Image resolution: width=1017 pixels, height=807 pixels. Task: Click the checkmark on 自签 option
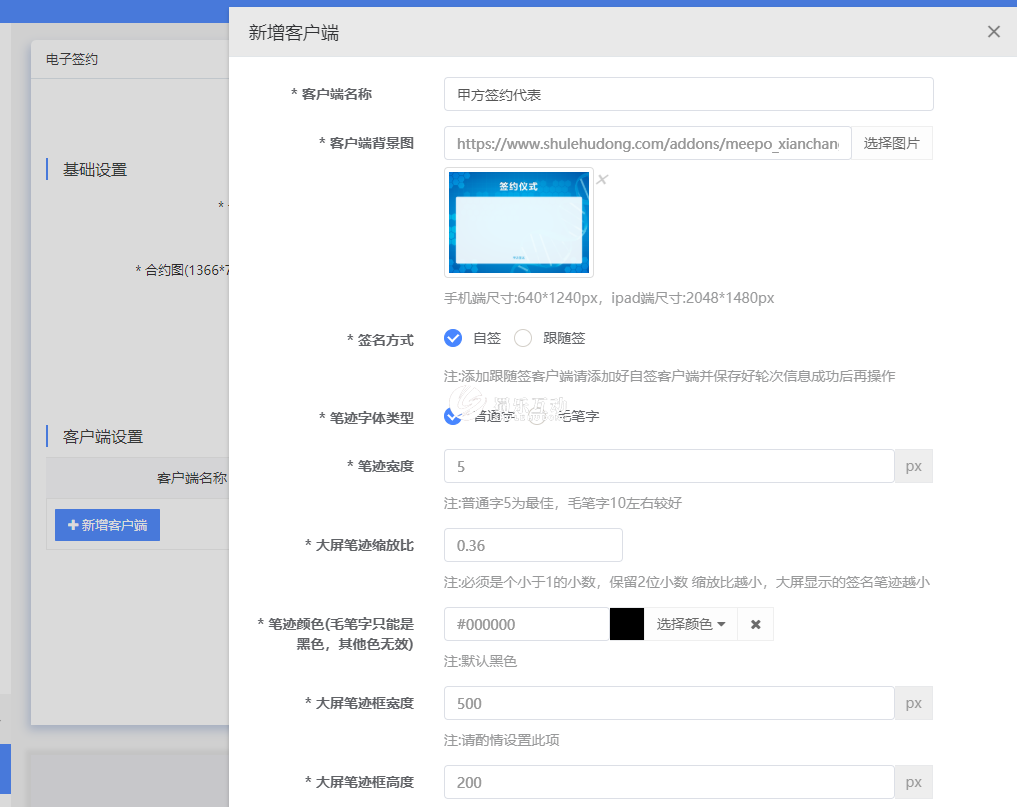[x=453, y=338]
